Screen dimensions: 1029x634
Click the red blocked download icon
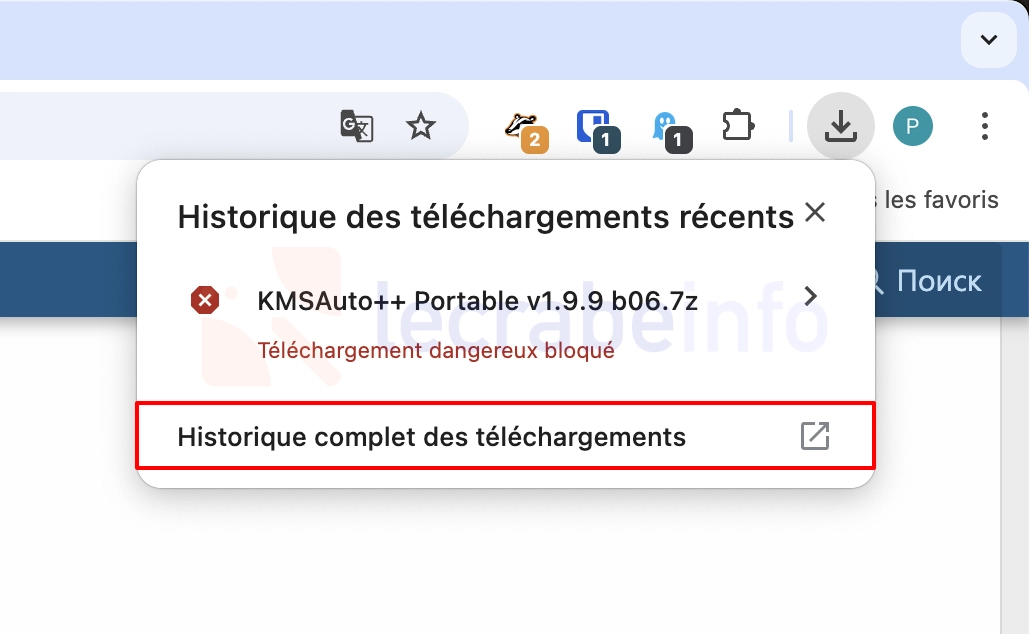click(205, 299)
